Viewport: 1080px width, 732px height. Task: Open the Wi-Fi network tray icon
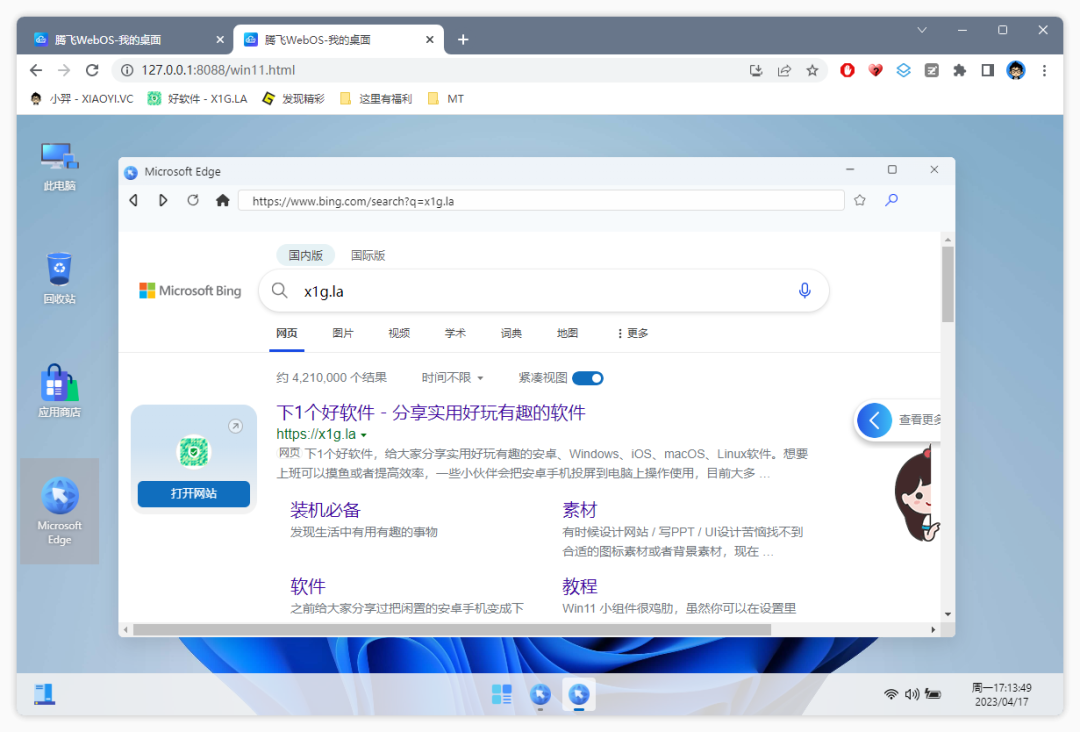tap(891, 694)
